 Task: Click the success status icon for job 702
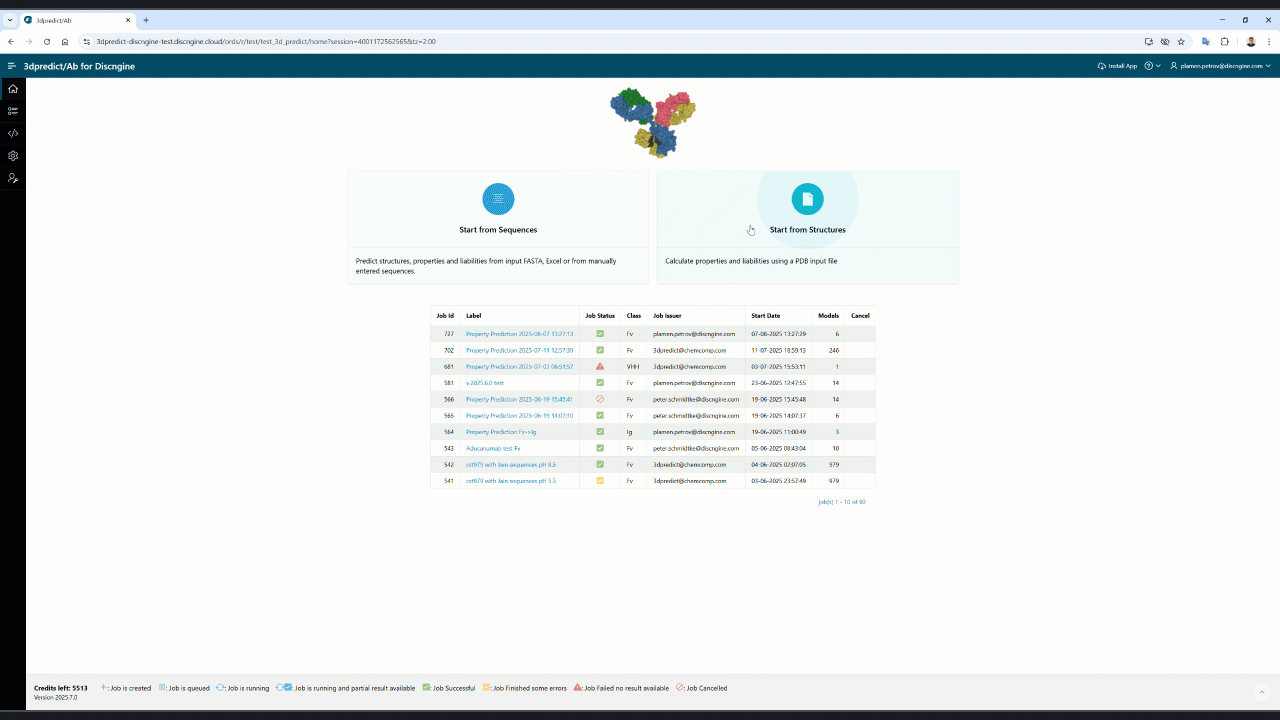(x=600, y=350)
